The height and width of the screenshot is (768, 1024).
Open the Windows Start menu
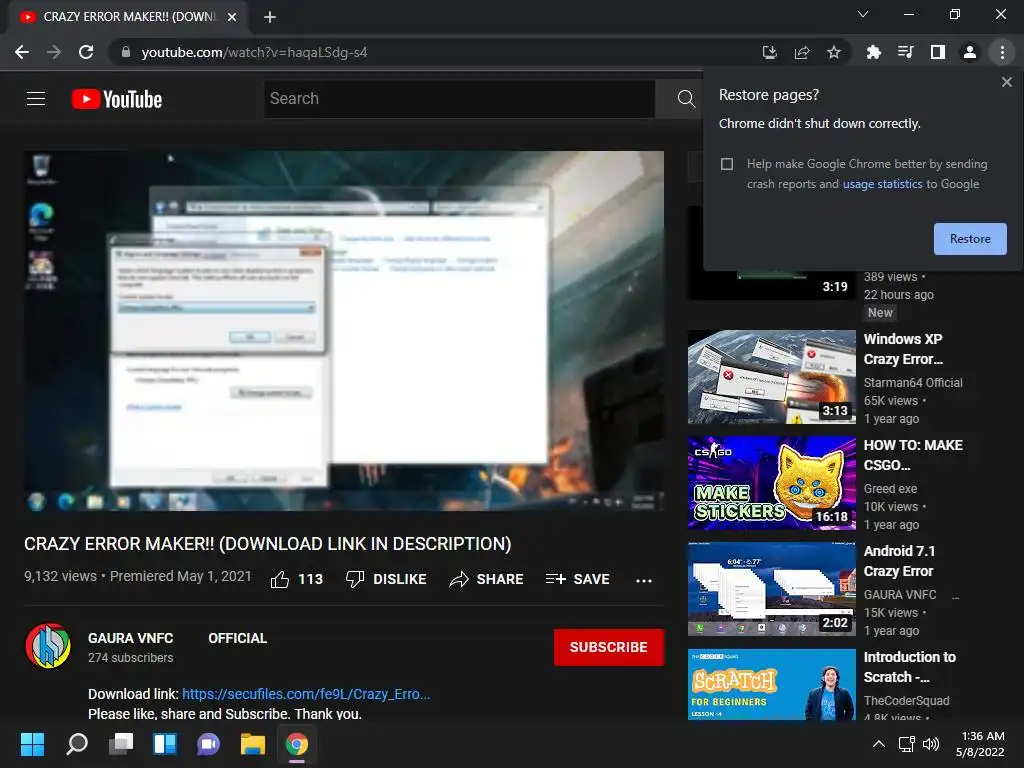pos(32,744)
